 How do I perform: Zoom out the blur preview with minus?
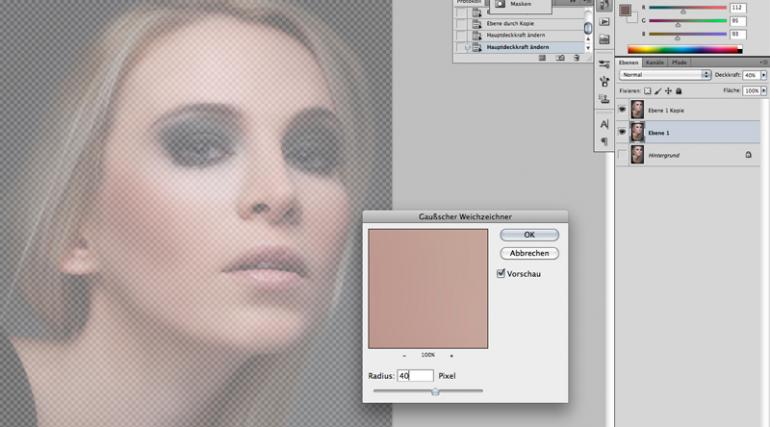pos(404,355)
